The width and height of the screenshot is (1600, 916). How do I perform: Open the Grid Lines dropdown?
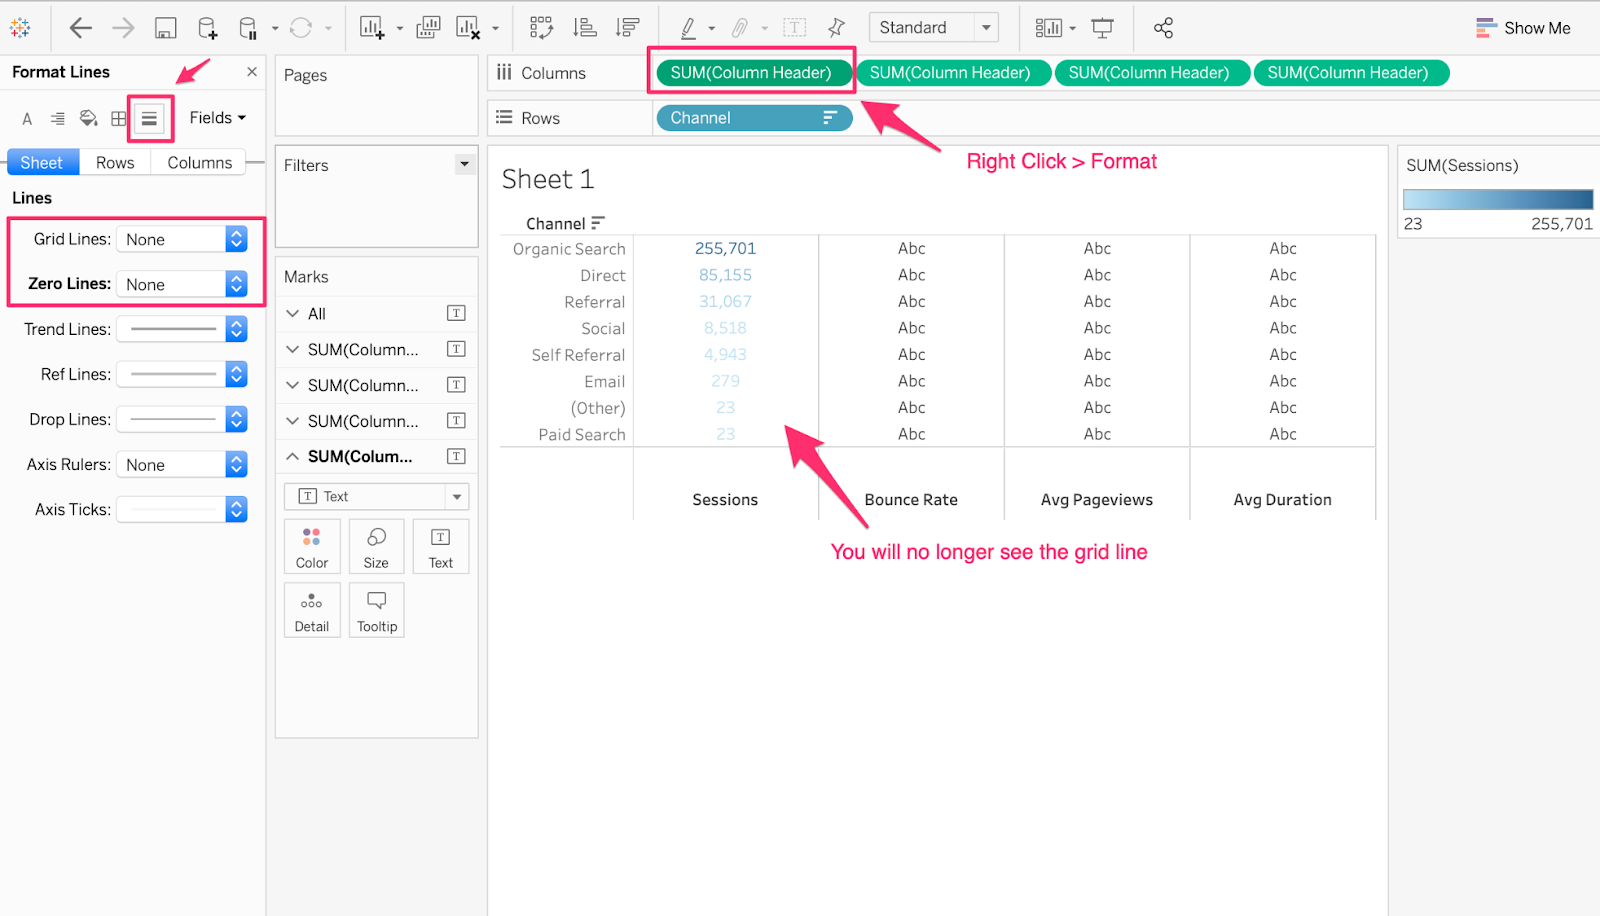(x=236, y=238)
